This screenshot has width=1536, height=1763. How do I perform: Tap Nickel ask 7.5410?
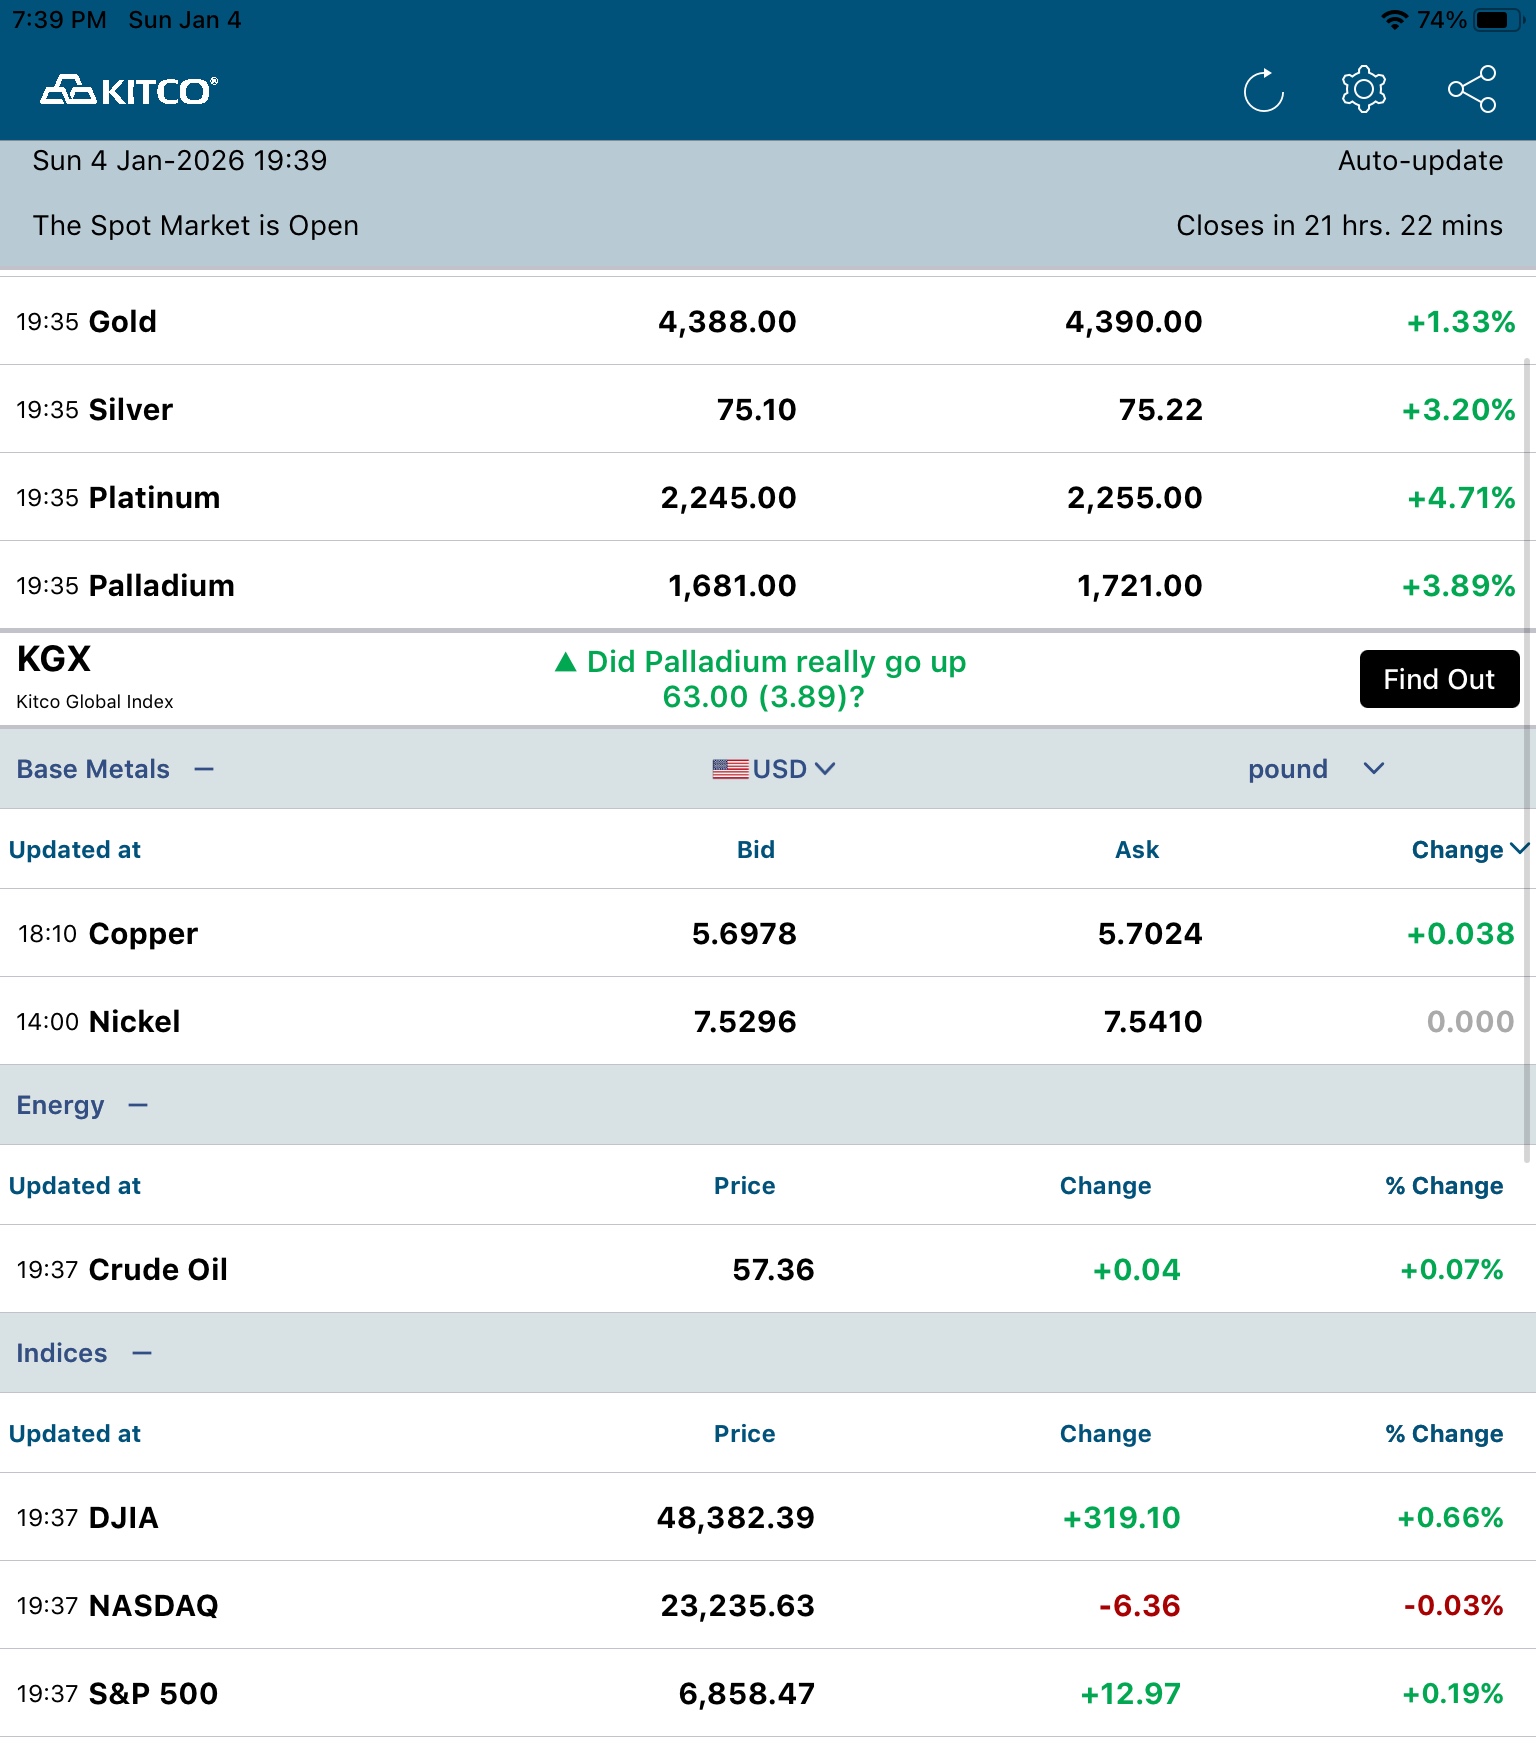click(1153, 1022)
